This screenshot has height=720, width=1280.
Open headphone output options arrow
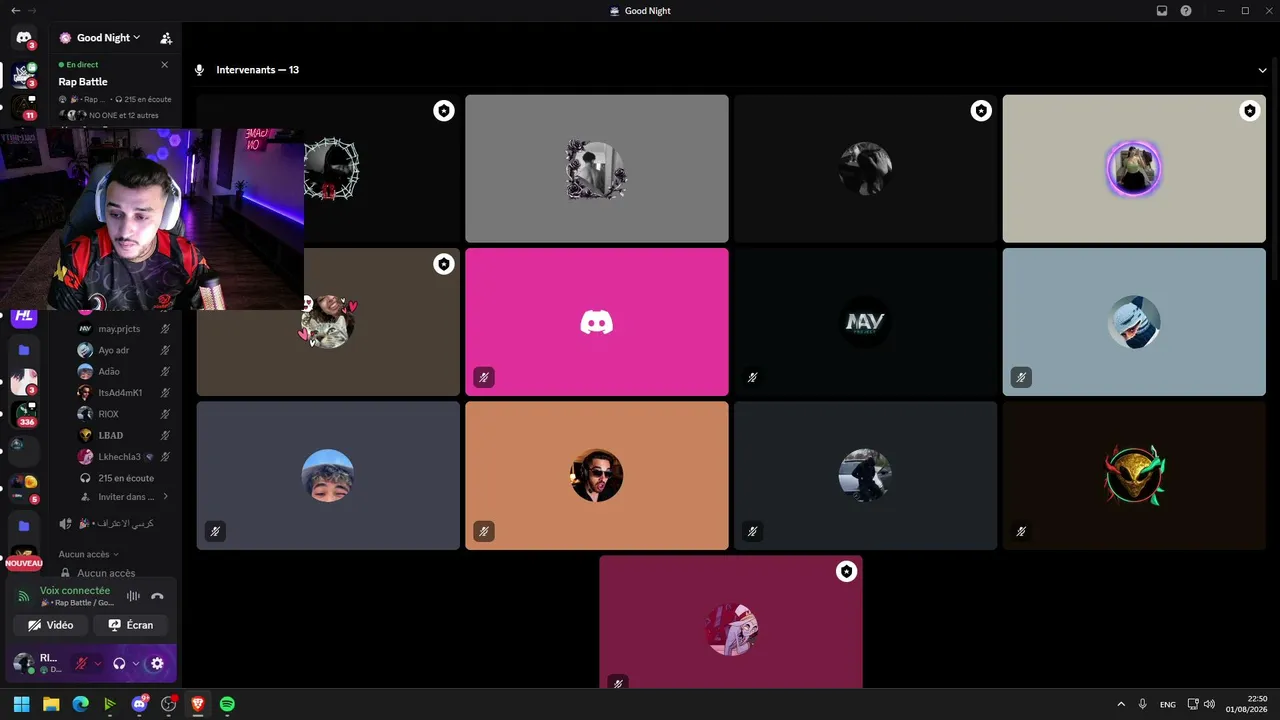point(136,663)
